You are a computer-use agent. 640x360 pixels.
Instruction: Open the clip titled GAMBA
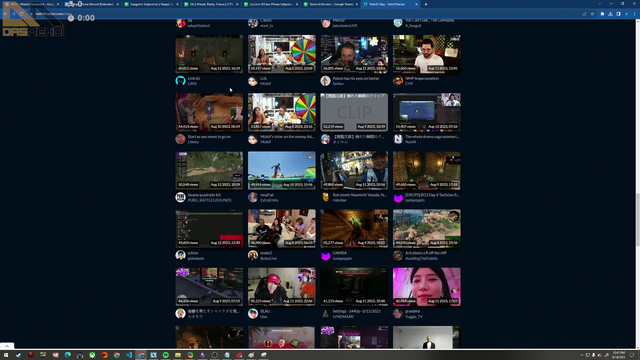point(340,253)
